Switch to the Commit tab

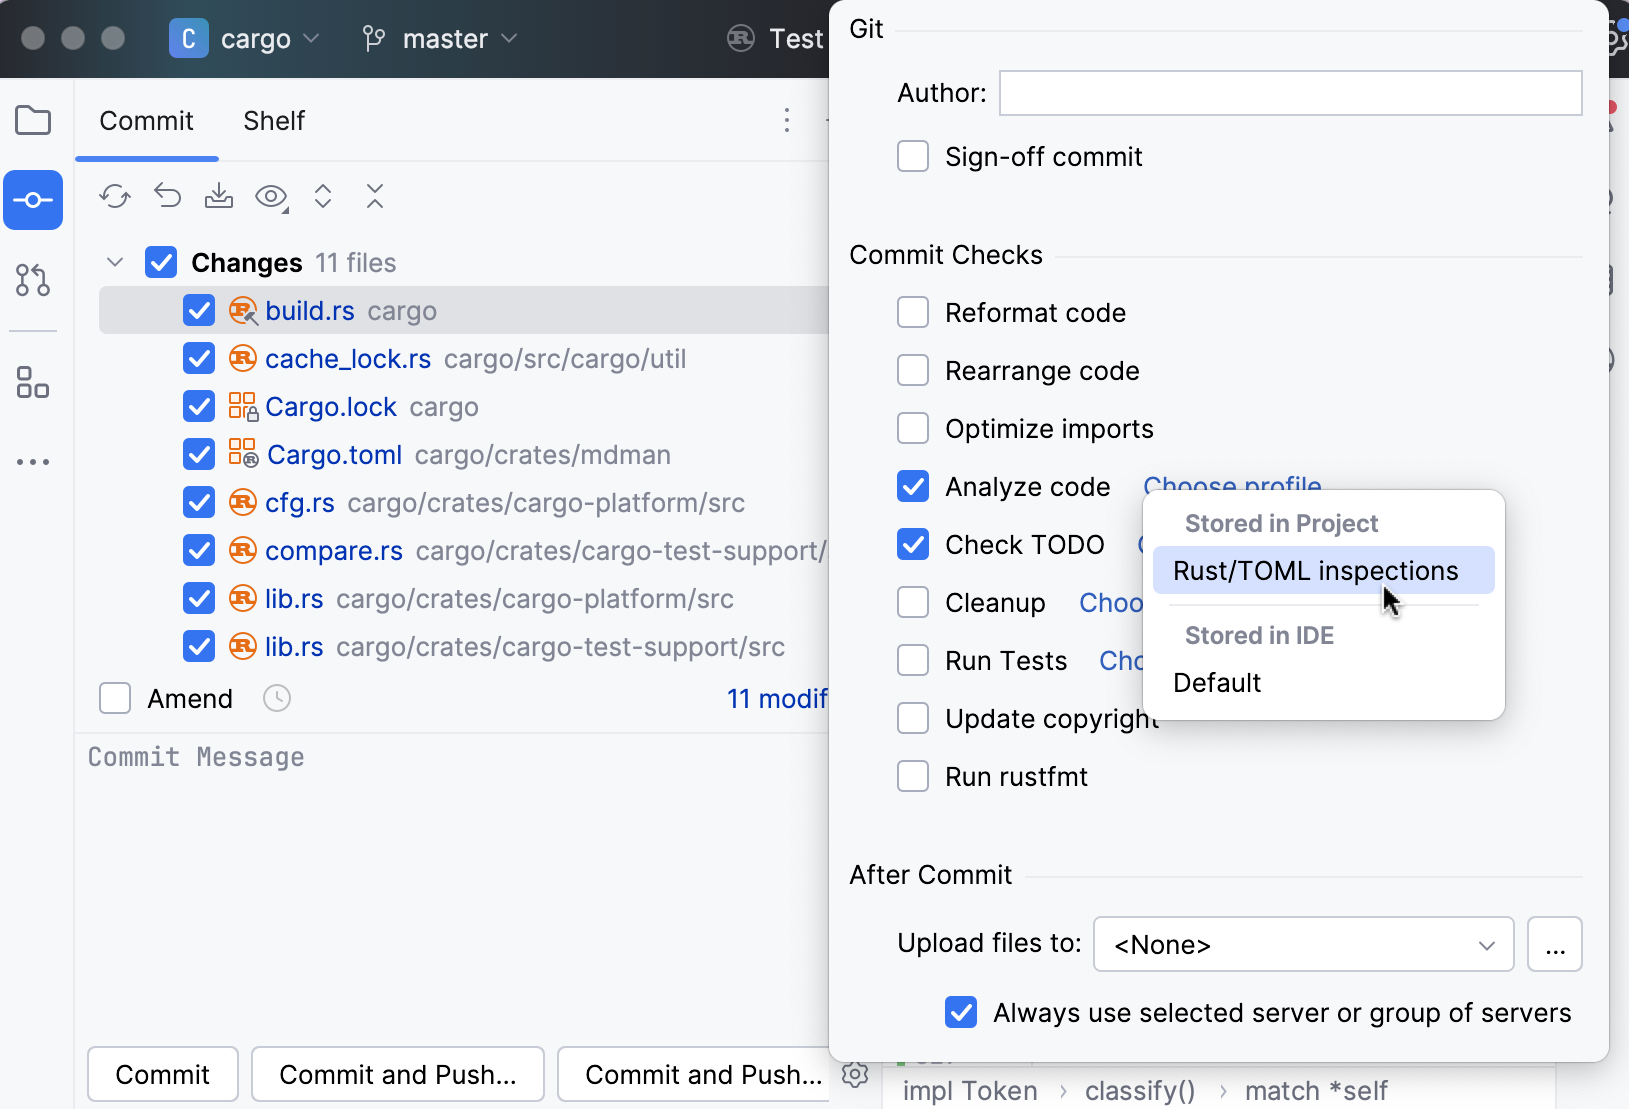click(146, 121)
